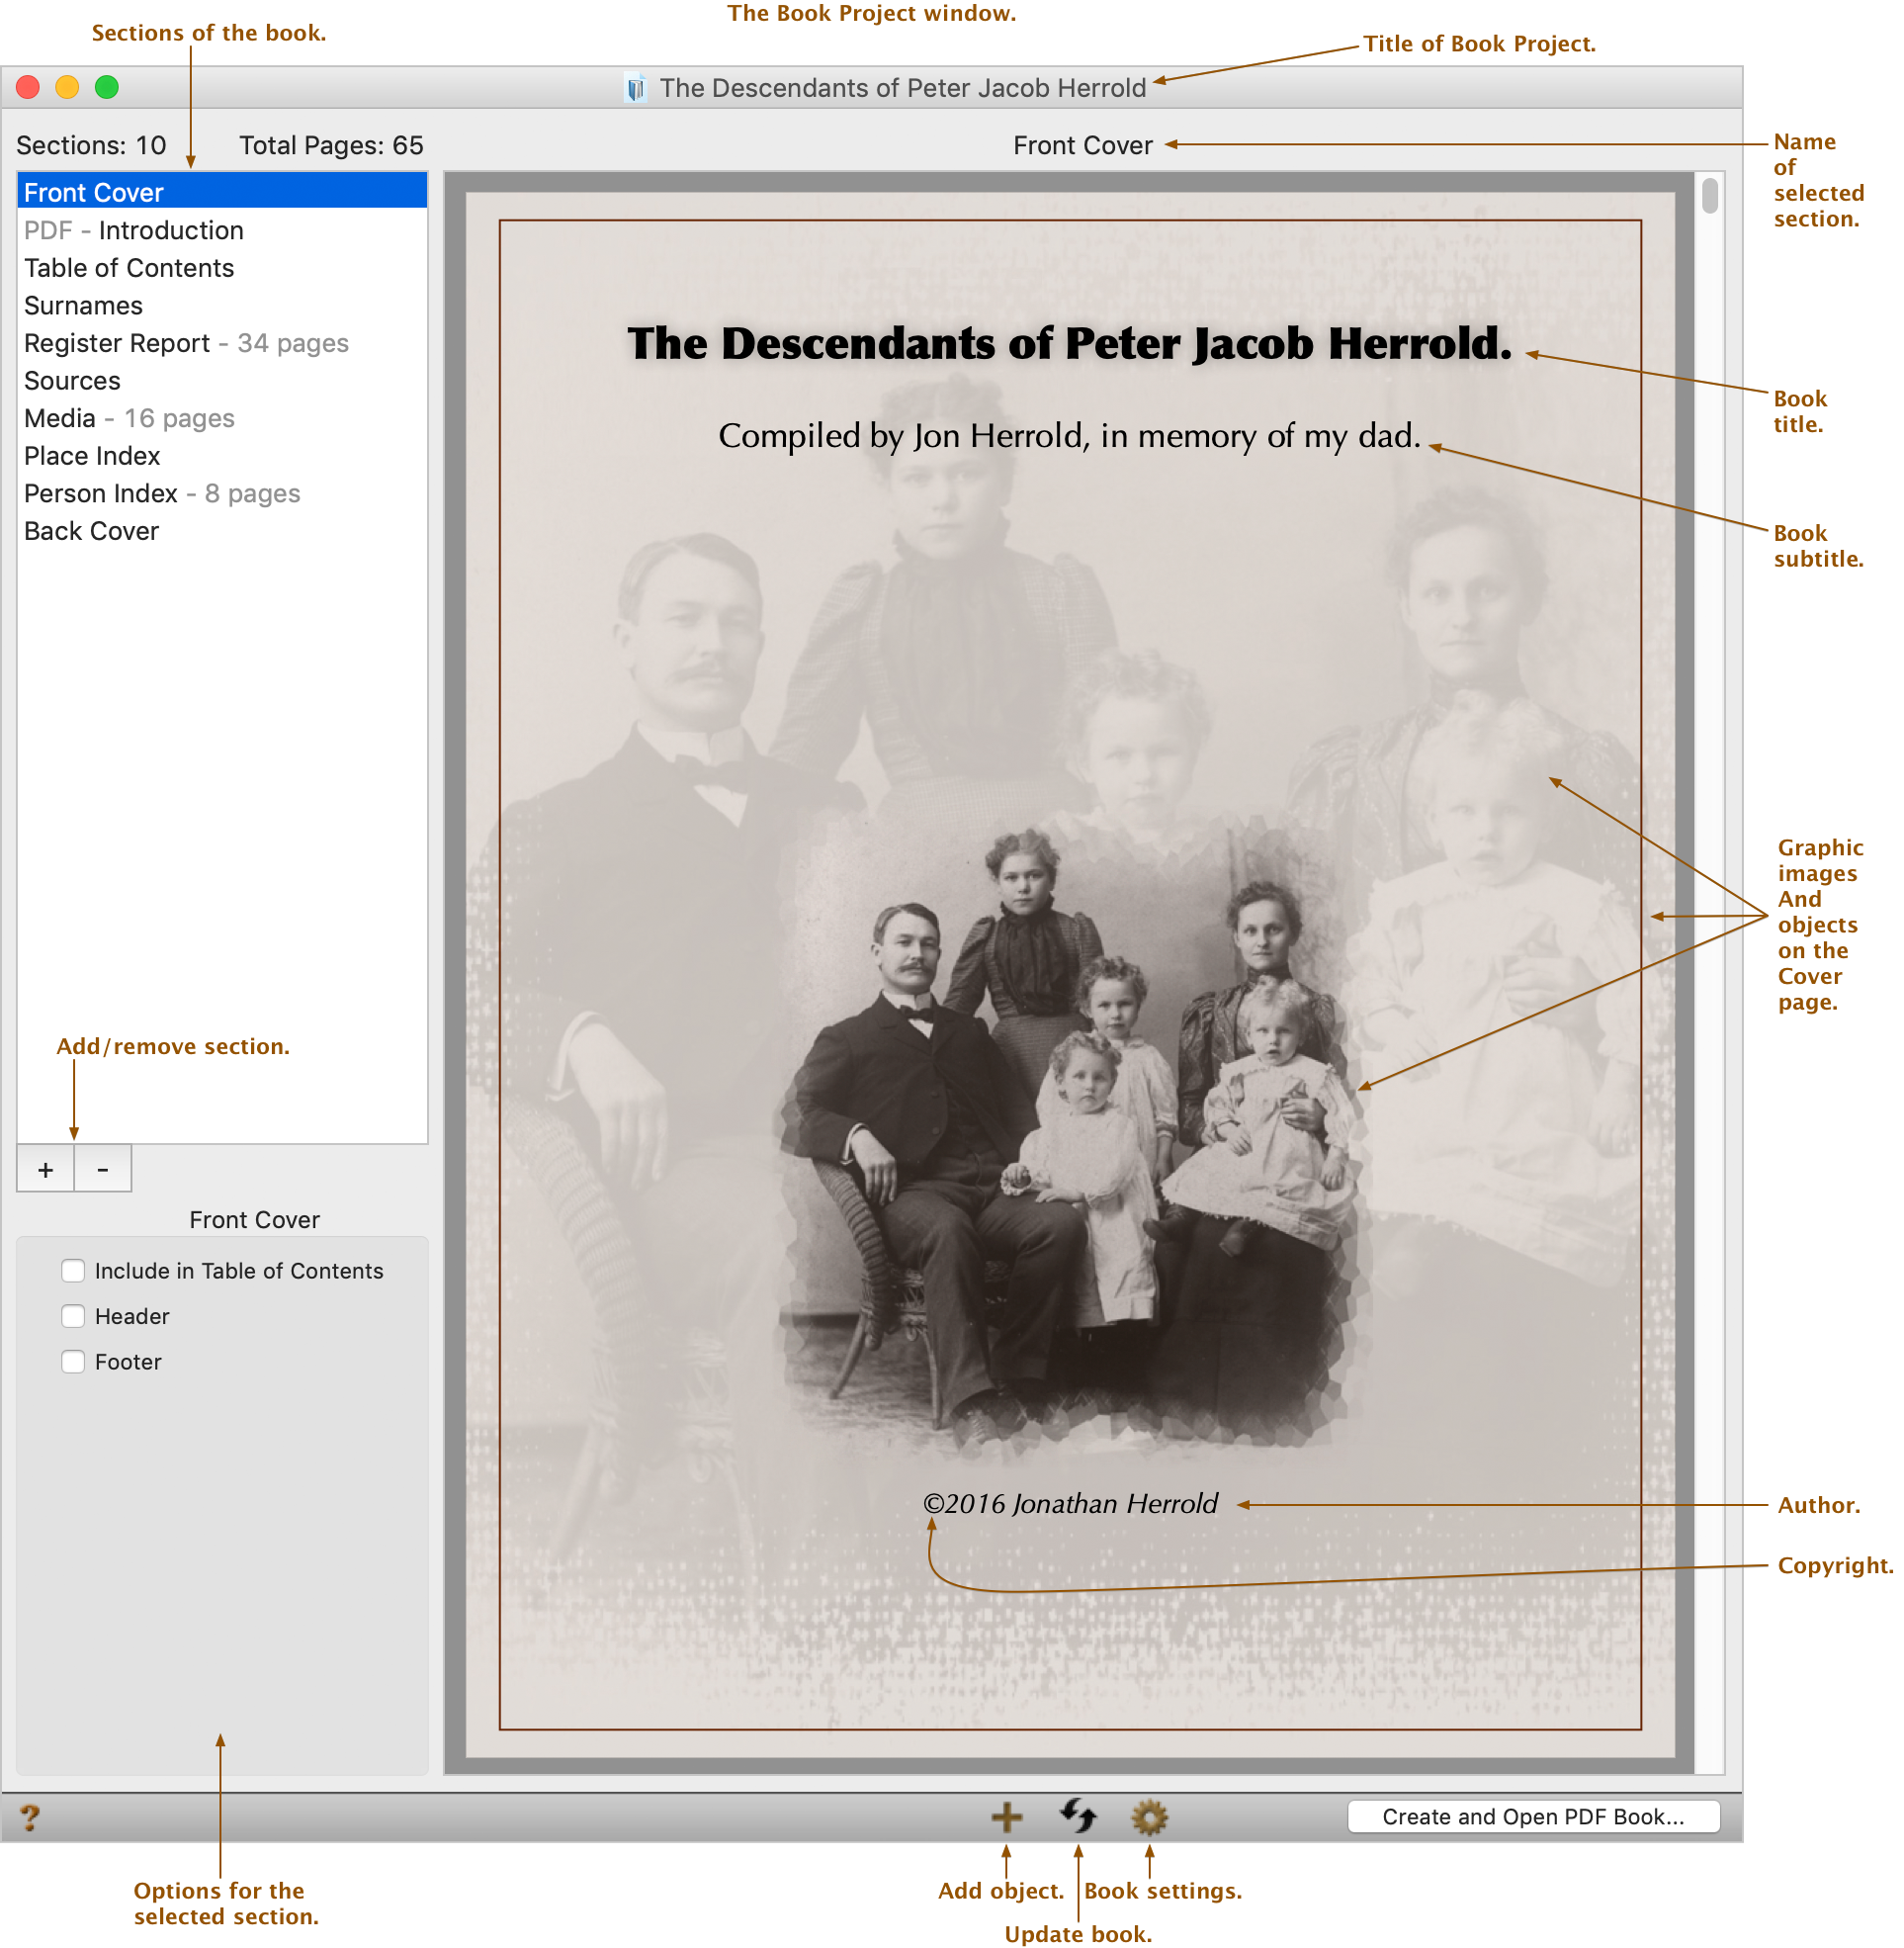Viewport: 1904px width, 1948px height.
Task: Click the 'Sections: 10' label
Action: (x=91, y=145)
